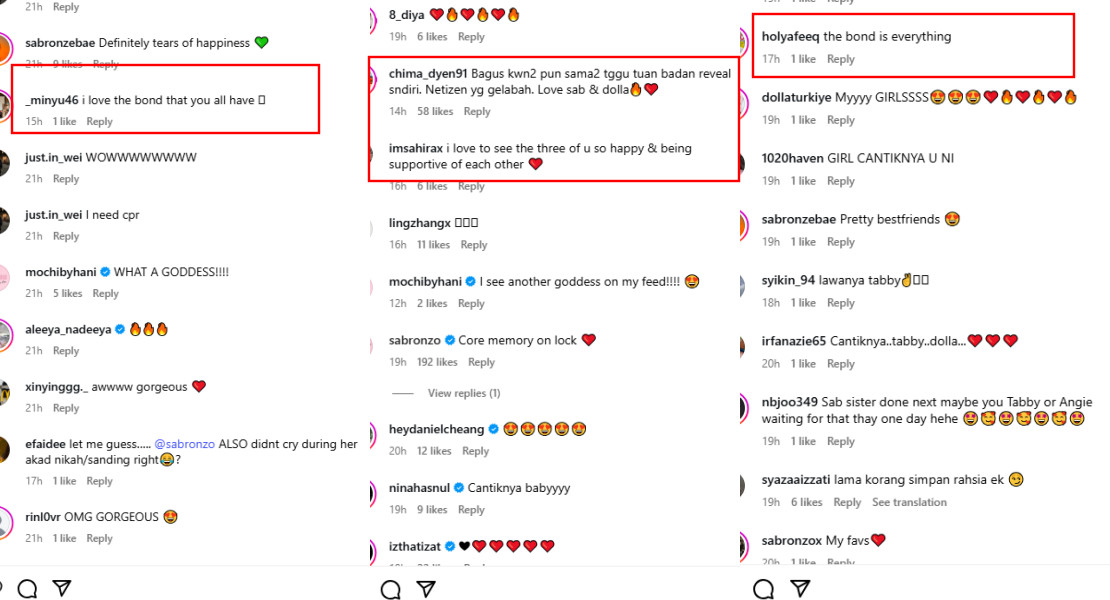The width and height of the screenshot is (1110, 600).
Task: Click the share paper-plane icon below sabronzox's comment
Action: (x=799, y=588)
